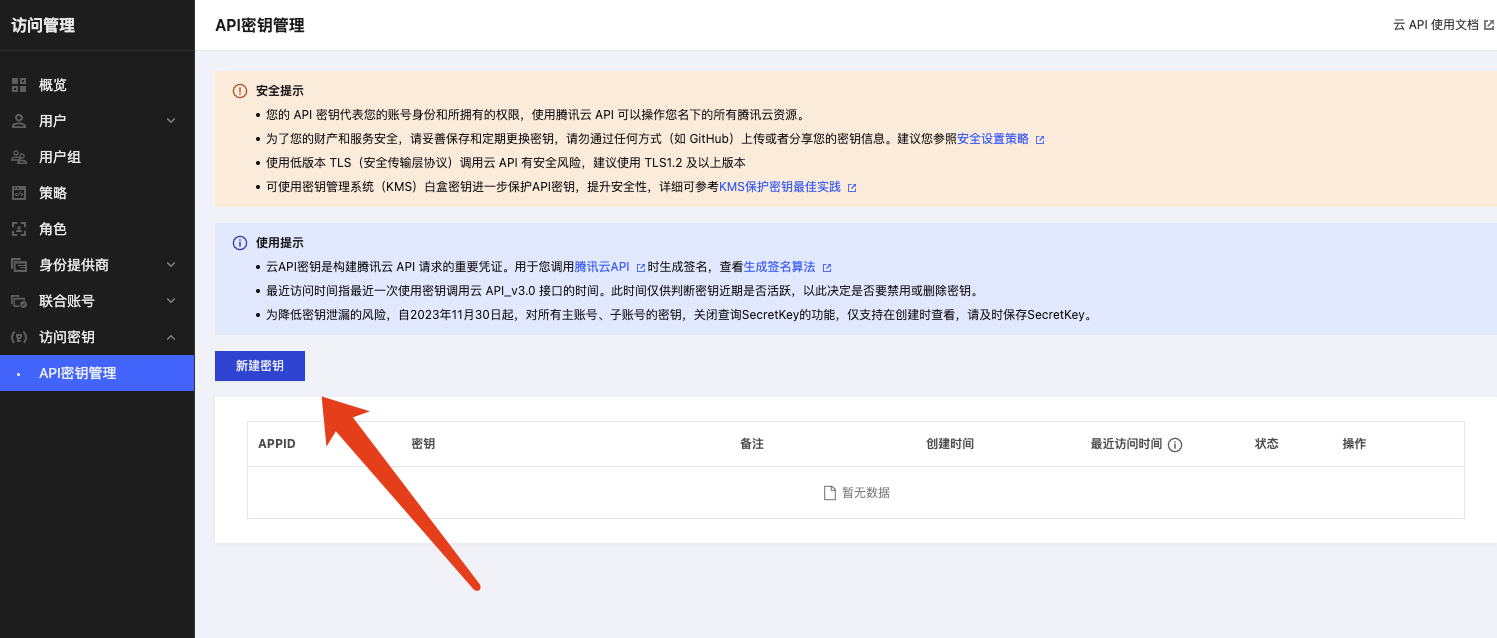This screenshot has height=638, width=1497.
Task: Open the KMS保护密钥最佳实践 link
Action: tap(780, 187)
